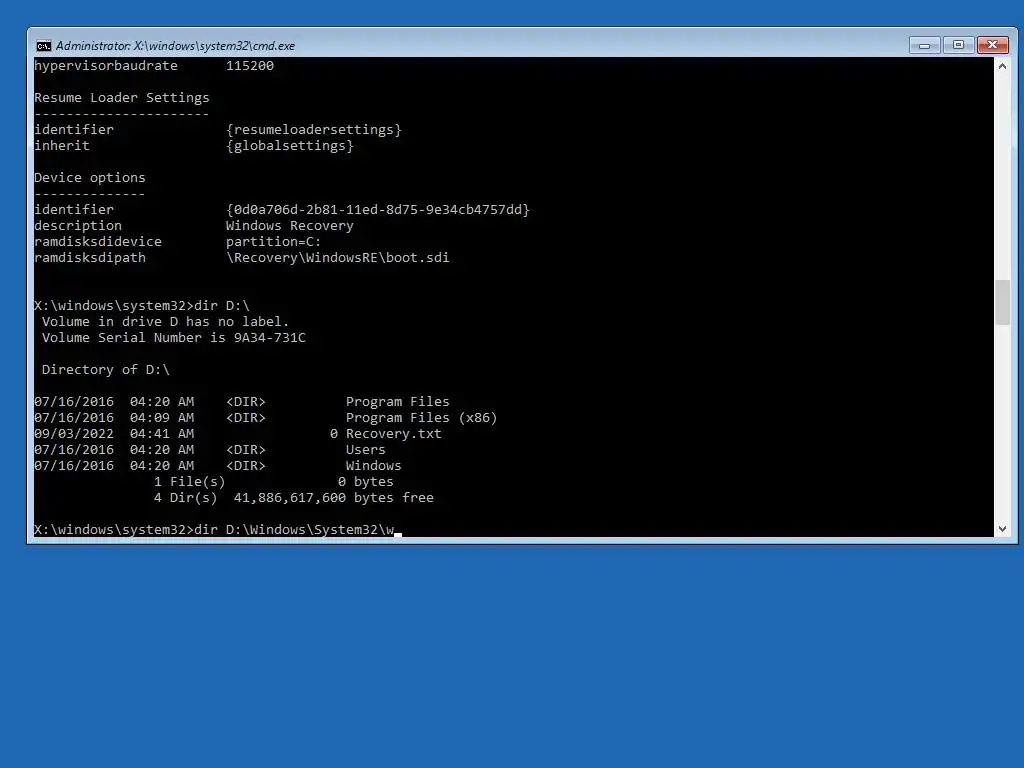The height and width of the screenshot is (768, 1024).
Task: Click the 'Recovery.txt' file entry
Action: pyautogui.click(x=394, y=434)
